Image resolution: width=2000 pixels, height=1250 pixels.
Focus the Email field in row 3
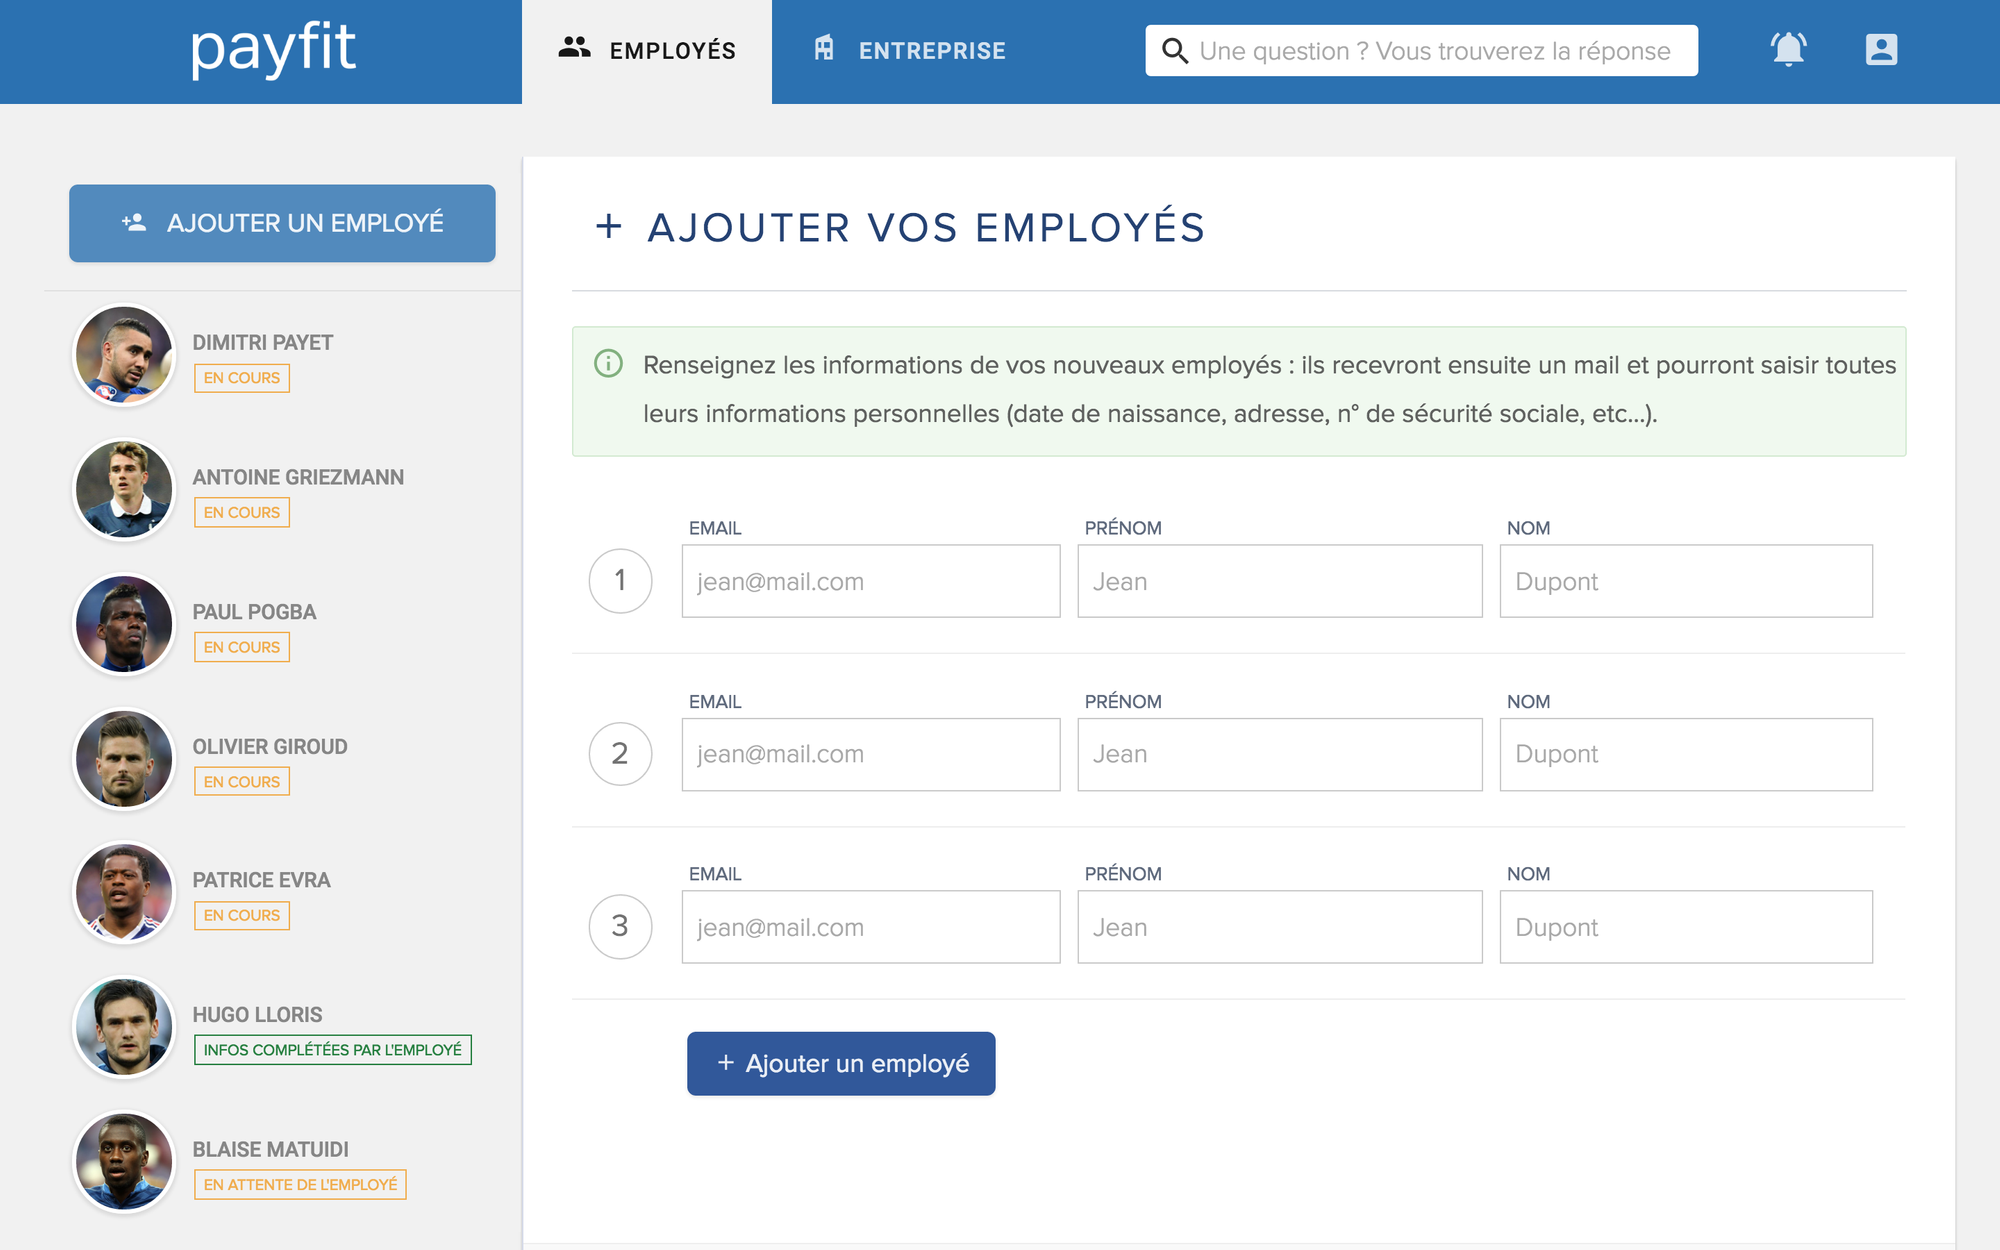coord(871,927)
